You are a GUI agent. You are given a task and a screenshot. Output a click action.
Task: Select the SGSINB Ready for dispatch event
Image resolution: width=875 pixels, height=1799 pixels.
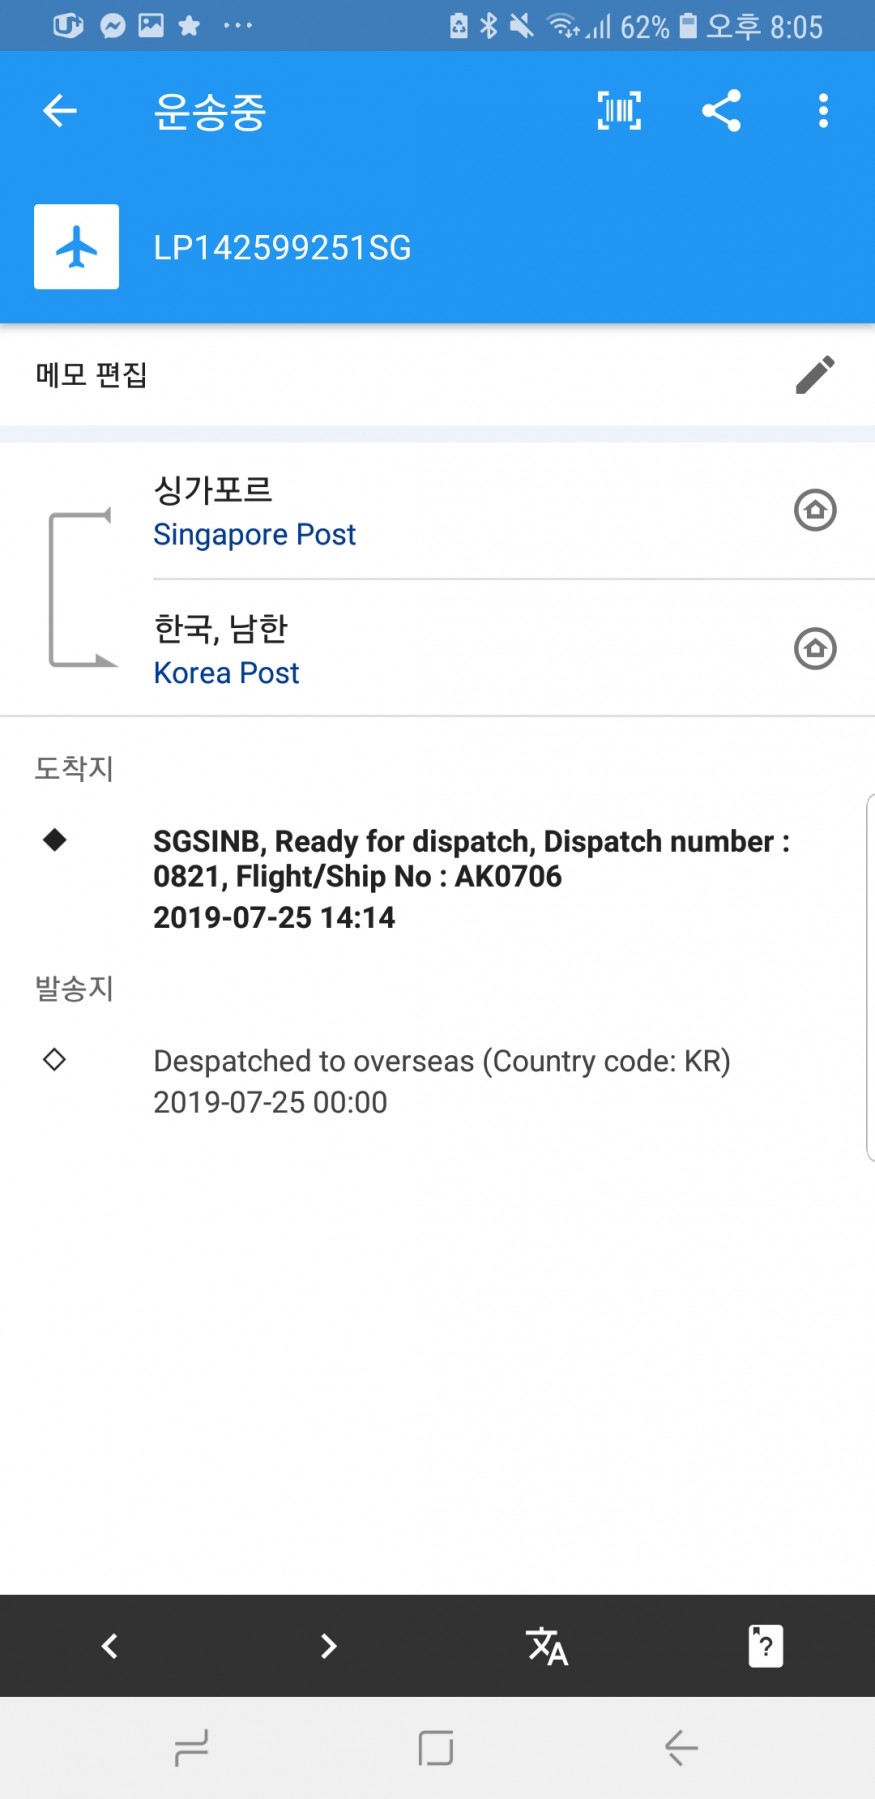point(470,877)
